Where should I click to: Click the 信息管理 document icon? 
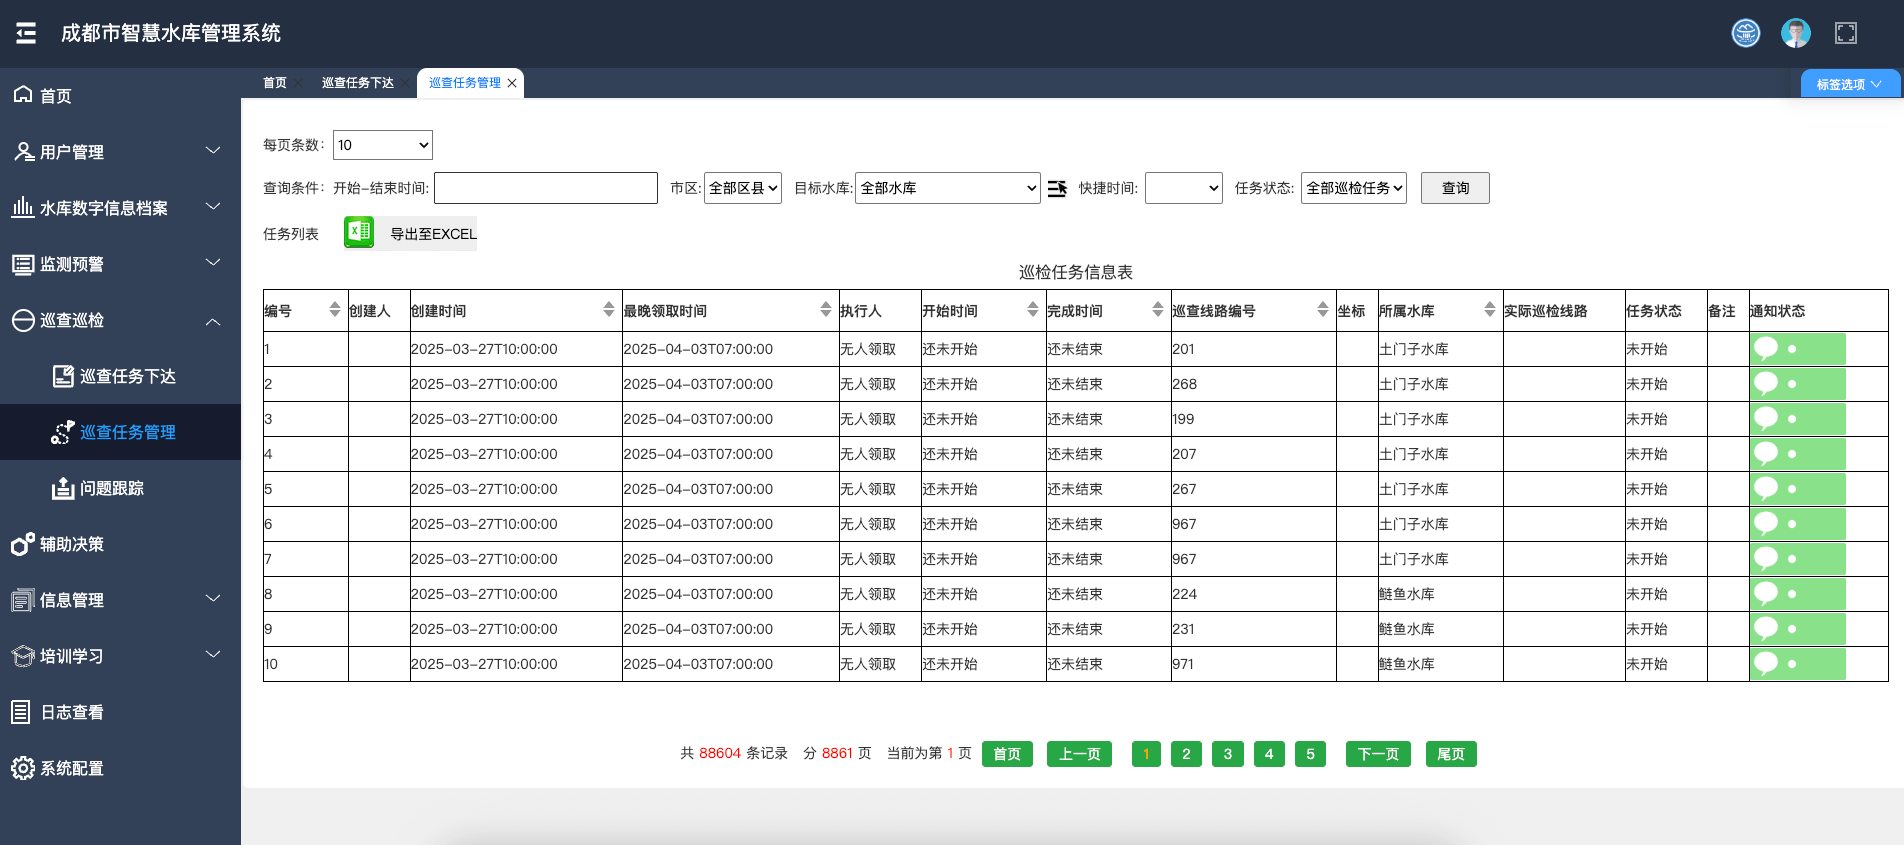coord(23,600)
